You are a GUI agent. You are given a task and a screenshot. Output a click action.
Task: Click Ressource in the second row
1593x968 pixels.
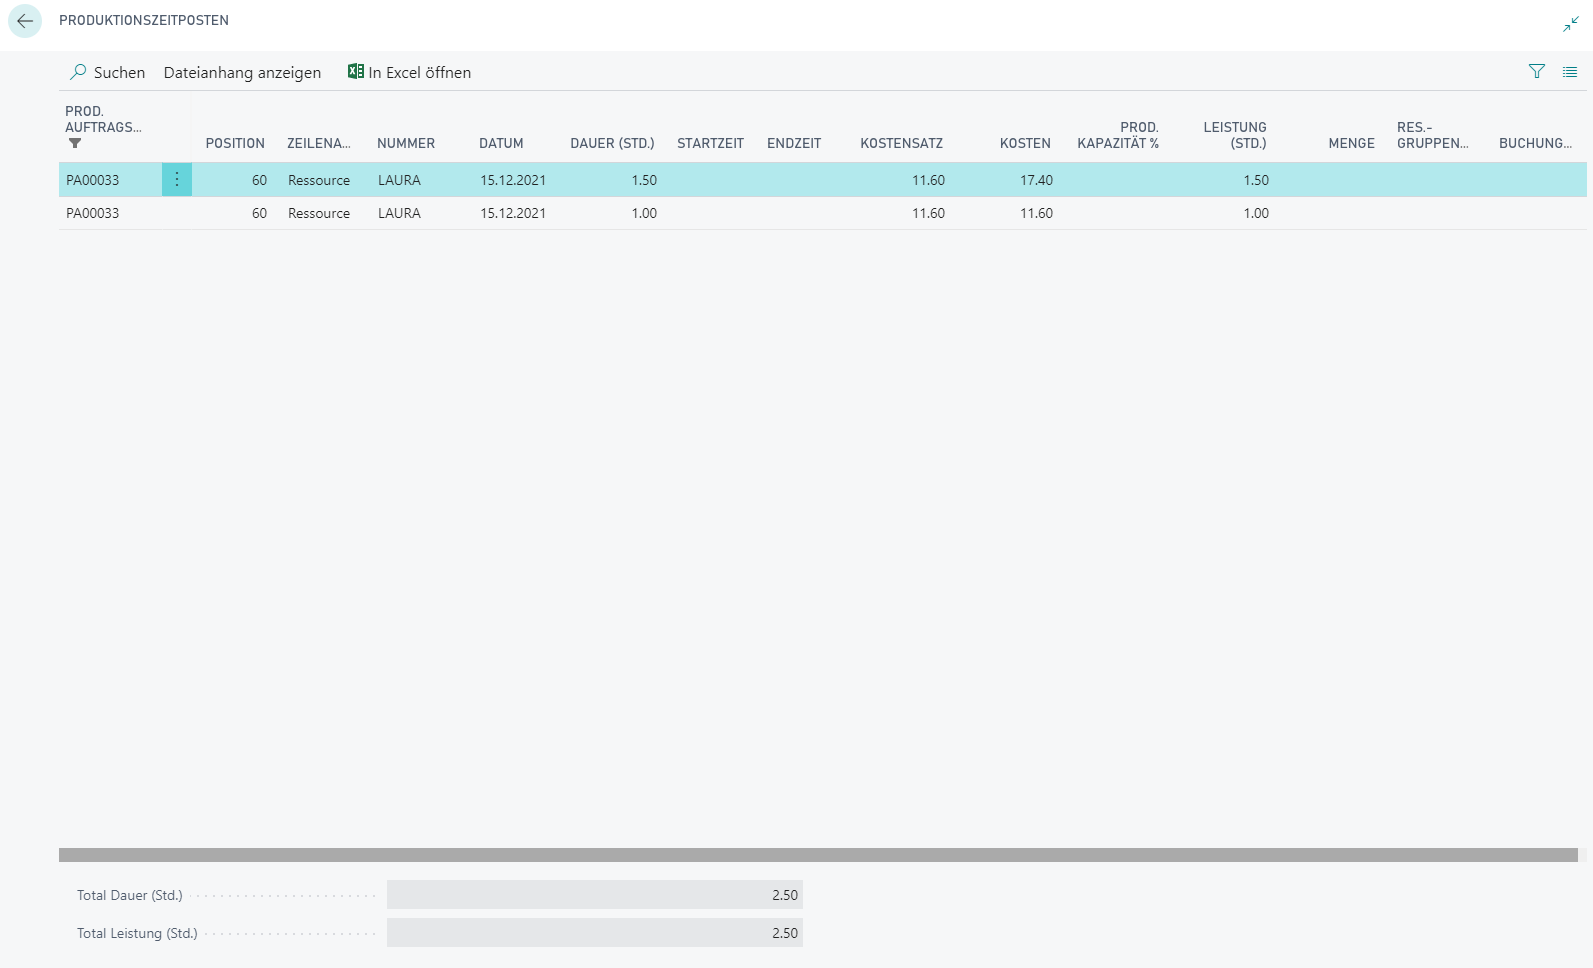click(319, 213)
